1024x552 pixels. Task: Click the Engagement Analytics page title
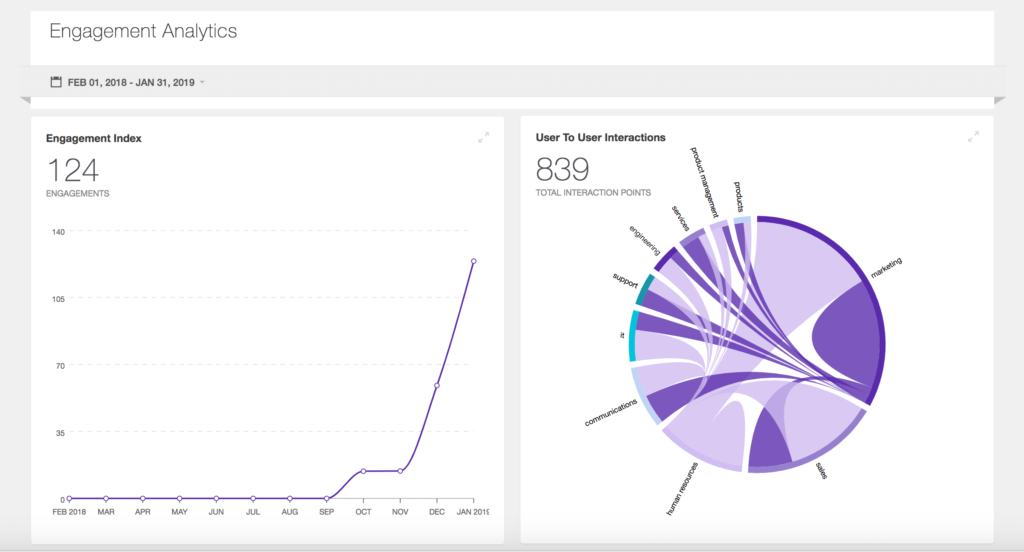click(143, 31)
